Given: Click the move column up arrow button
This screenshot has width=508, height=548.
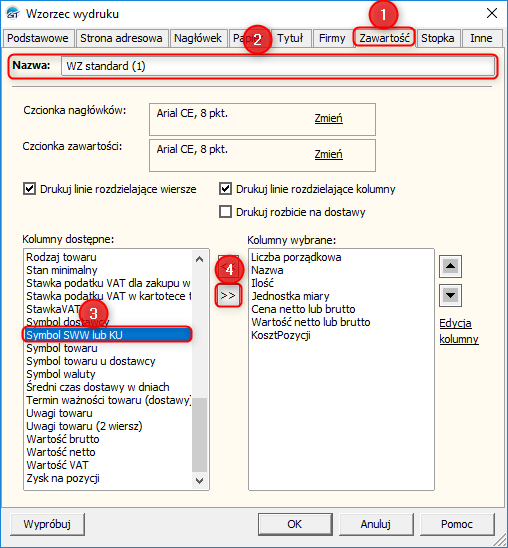Looking at the screenshot, I should [450, 266].
